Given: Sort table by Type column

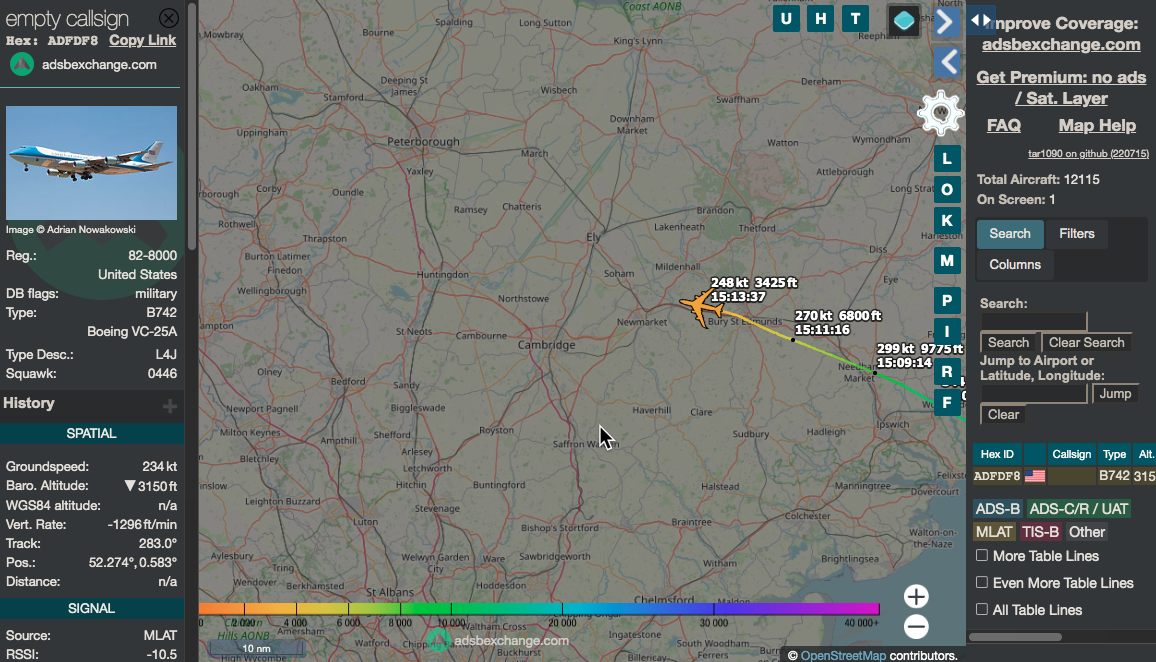Looking at the screenshot, I should click(1114, 454).
